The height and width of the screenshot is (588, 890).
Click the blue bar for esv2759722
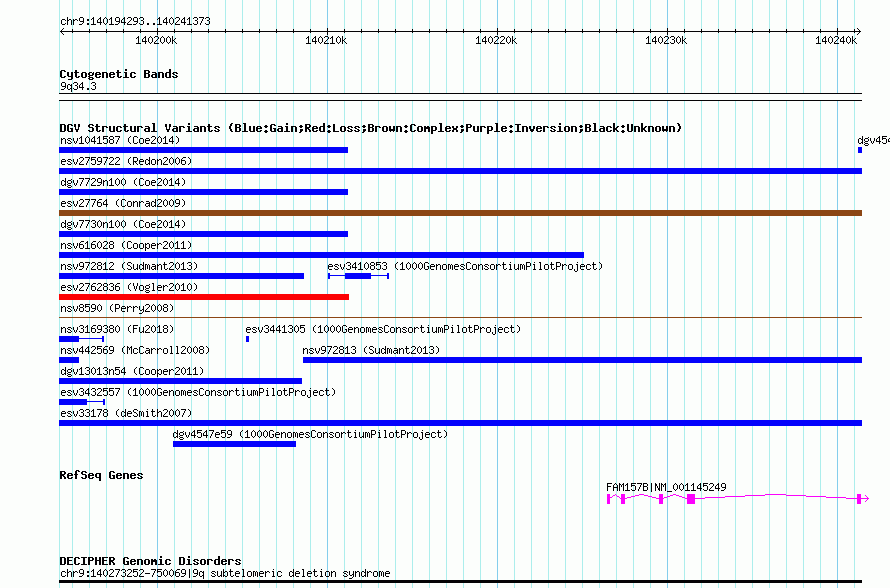460,171
